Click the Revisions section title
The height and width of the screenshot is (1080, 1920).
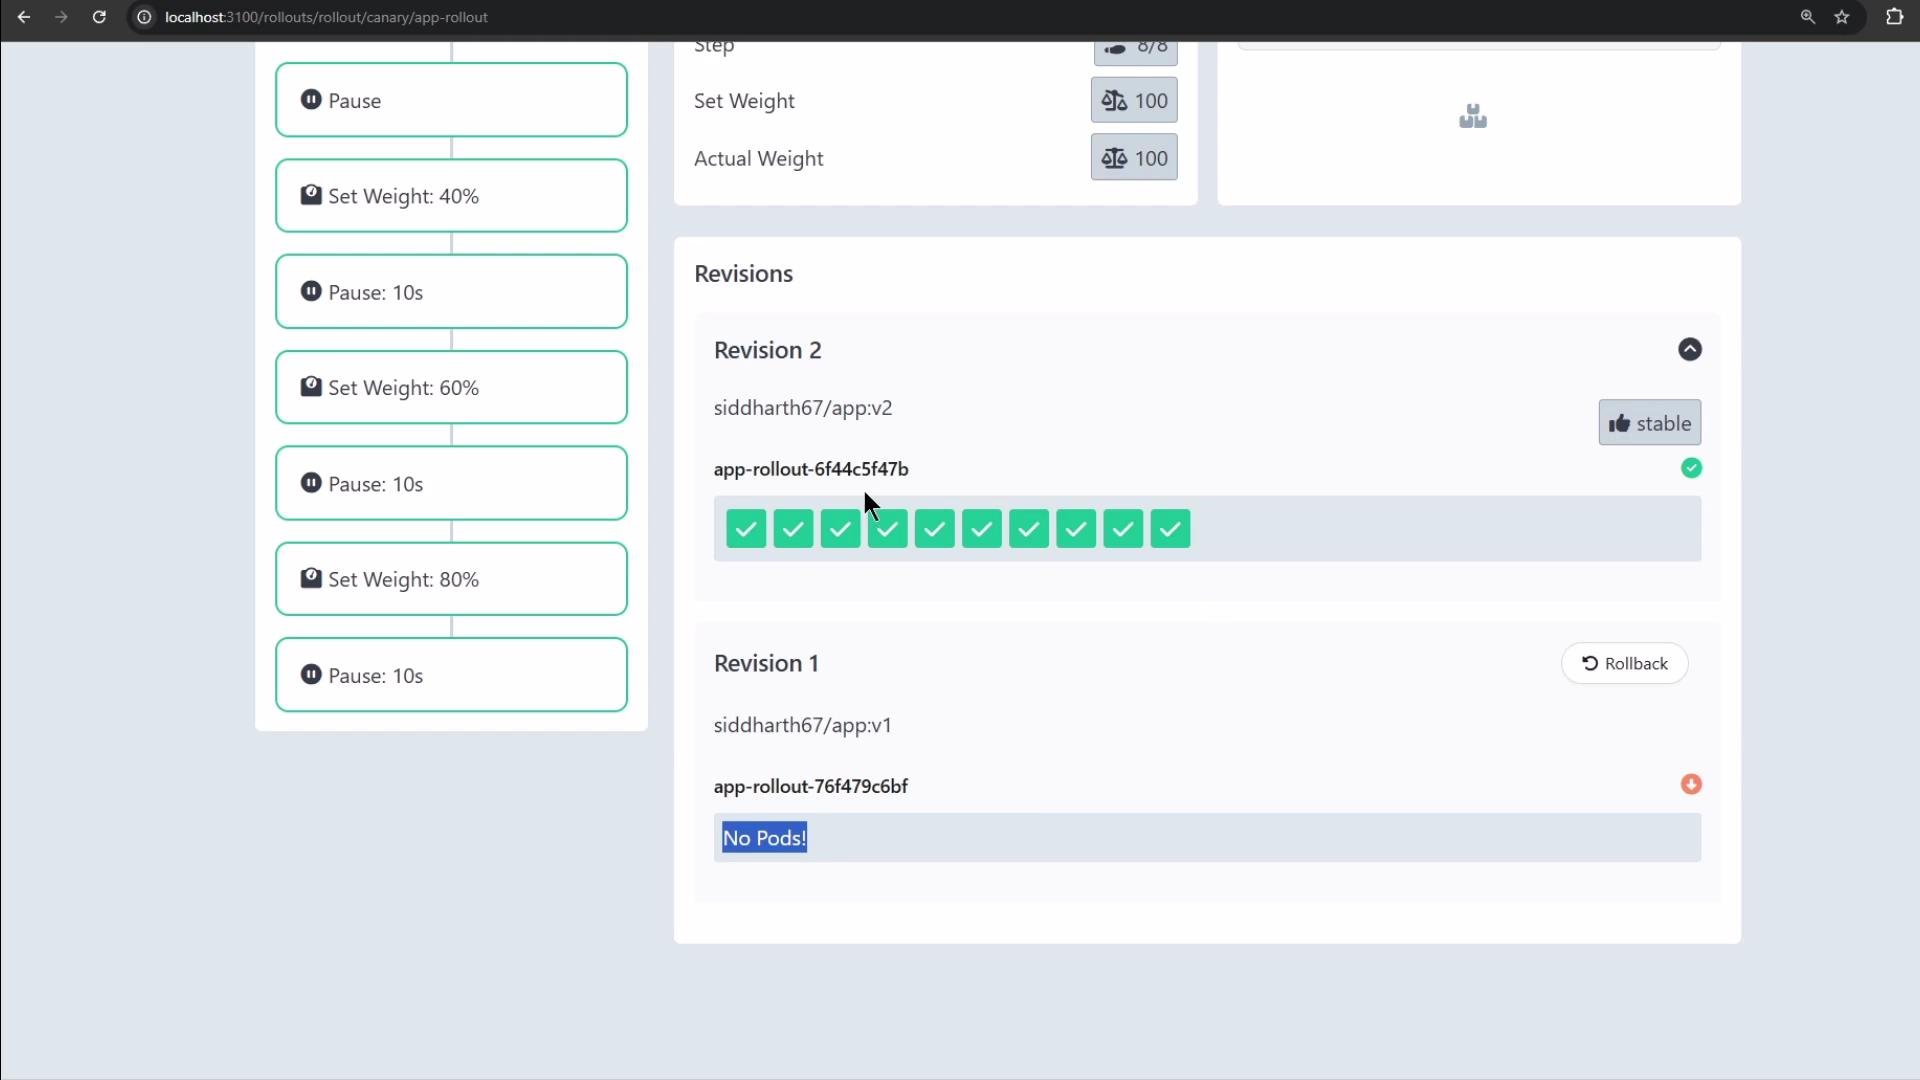tap(744, 274)
